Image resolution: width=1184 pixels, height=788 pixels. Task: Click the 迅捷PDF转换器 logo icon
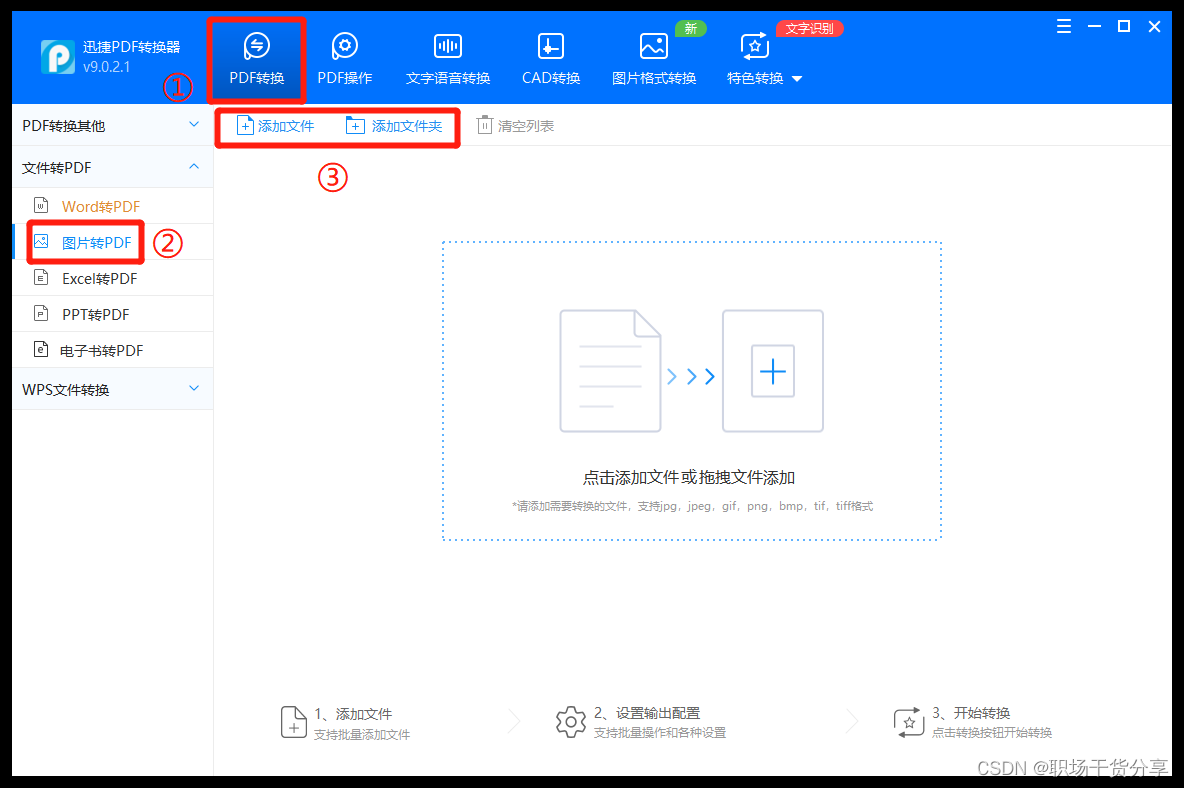pyautogui.click(x=57, y=57)
